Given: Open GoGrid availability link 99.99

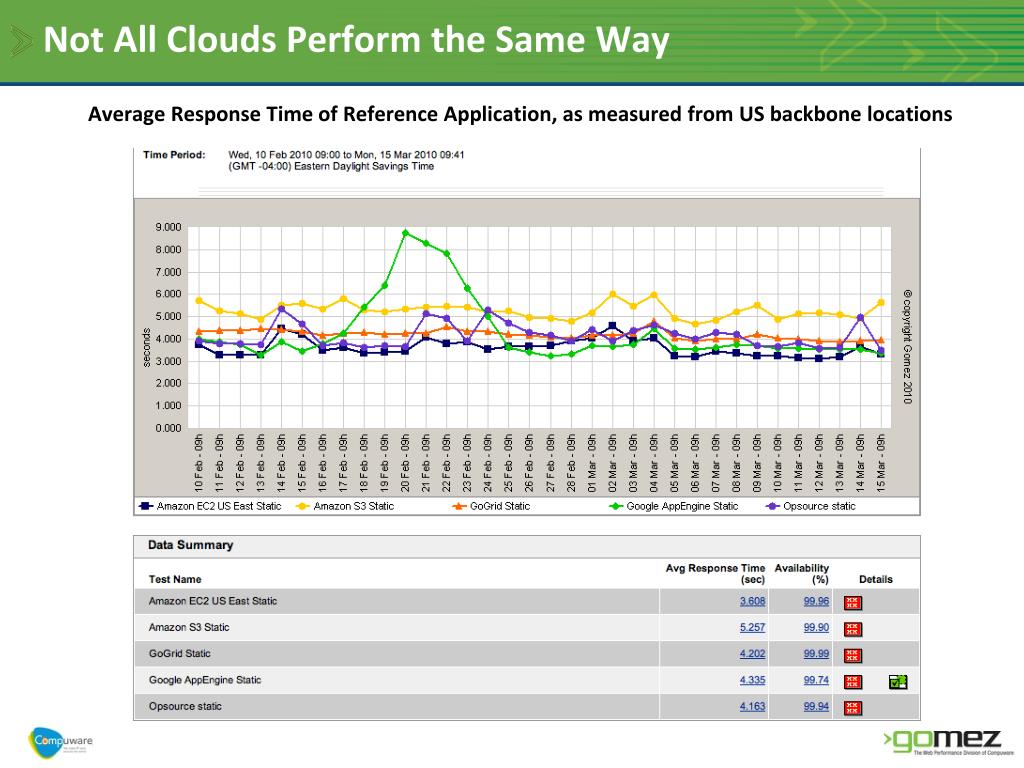Looking at the screenshot, I should click(x=816, y=653).
